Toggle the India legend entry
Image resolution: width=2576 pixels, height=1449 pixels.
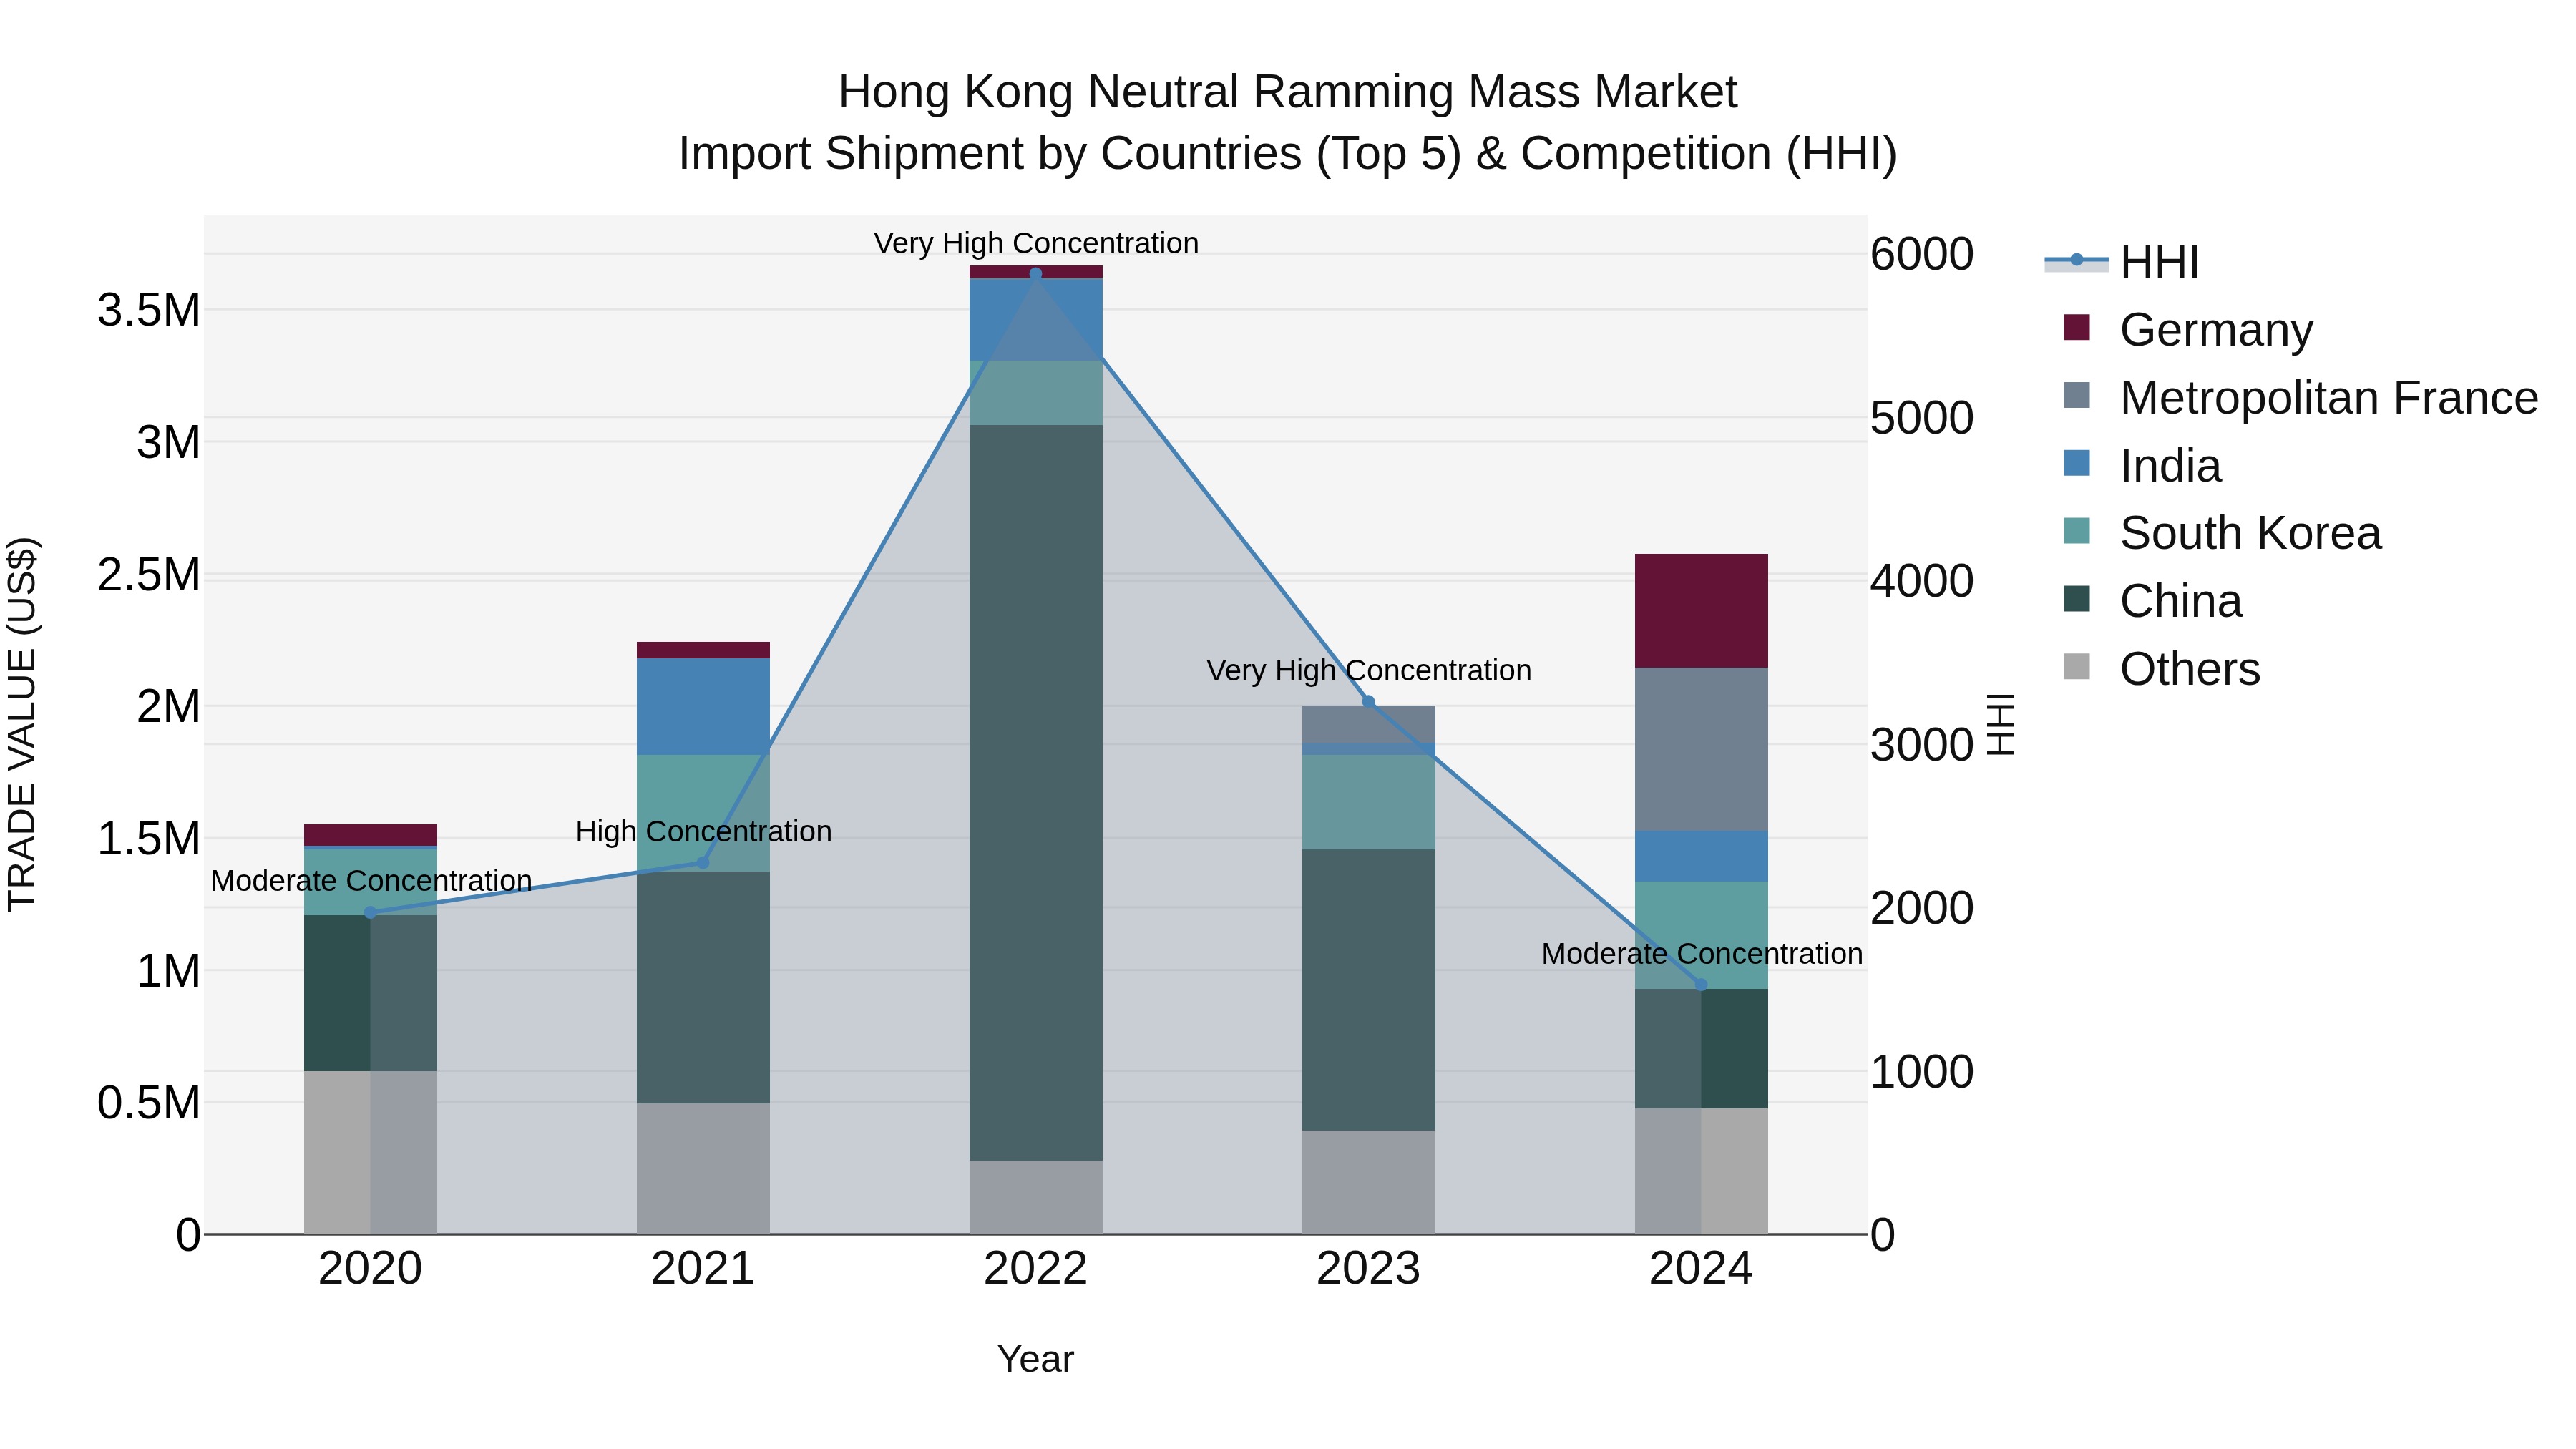(2142, 465)
